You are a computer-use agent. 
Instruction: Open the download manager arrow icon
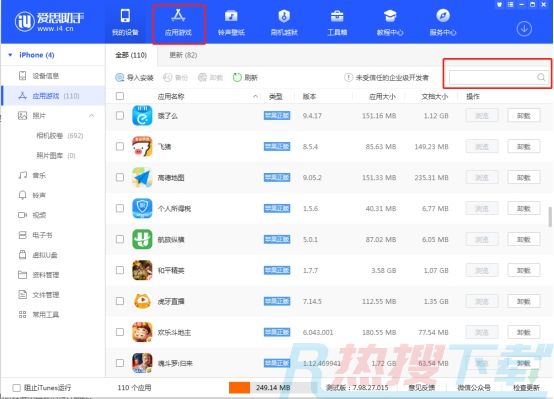tap(524, 29)
